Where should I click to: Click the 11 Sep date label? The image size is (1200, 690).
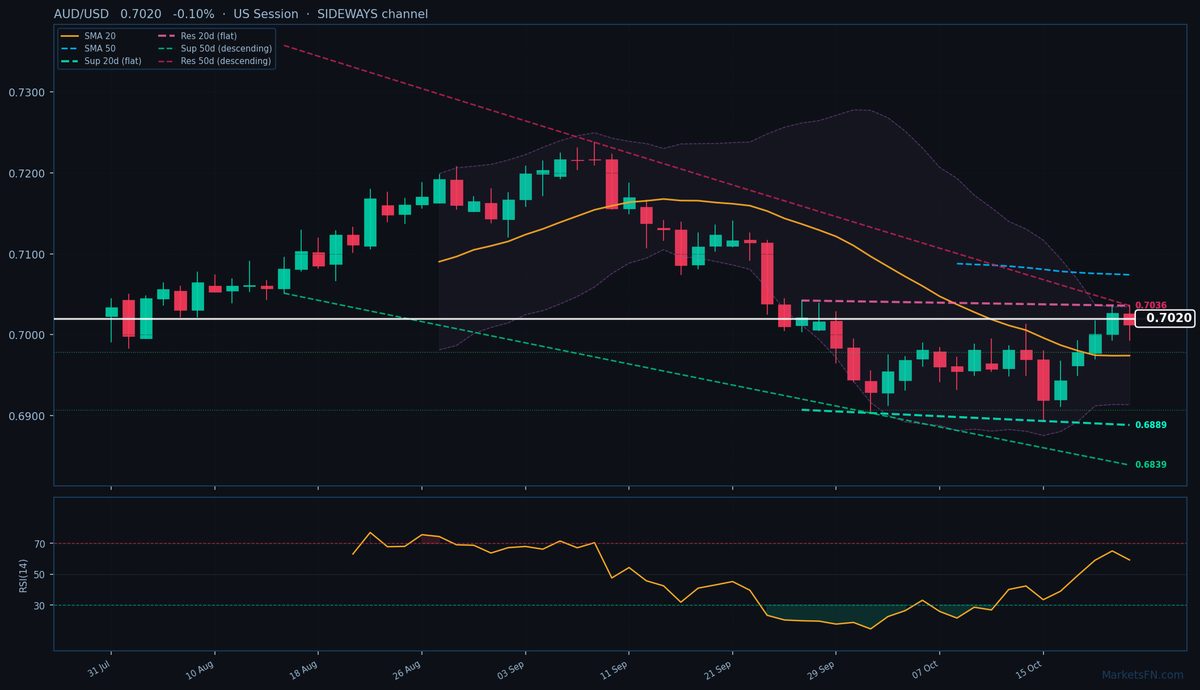pos(614,668)
